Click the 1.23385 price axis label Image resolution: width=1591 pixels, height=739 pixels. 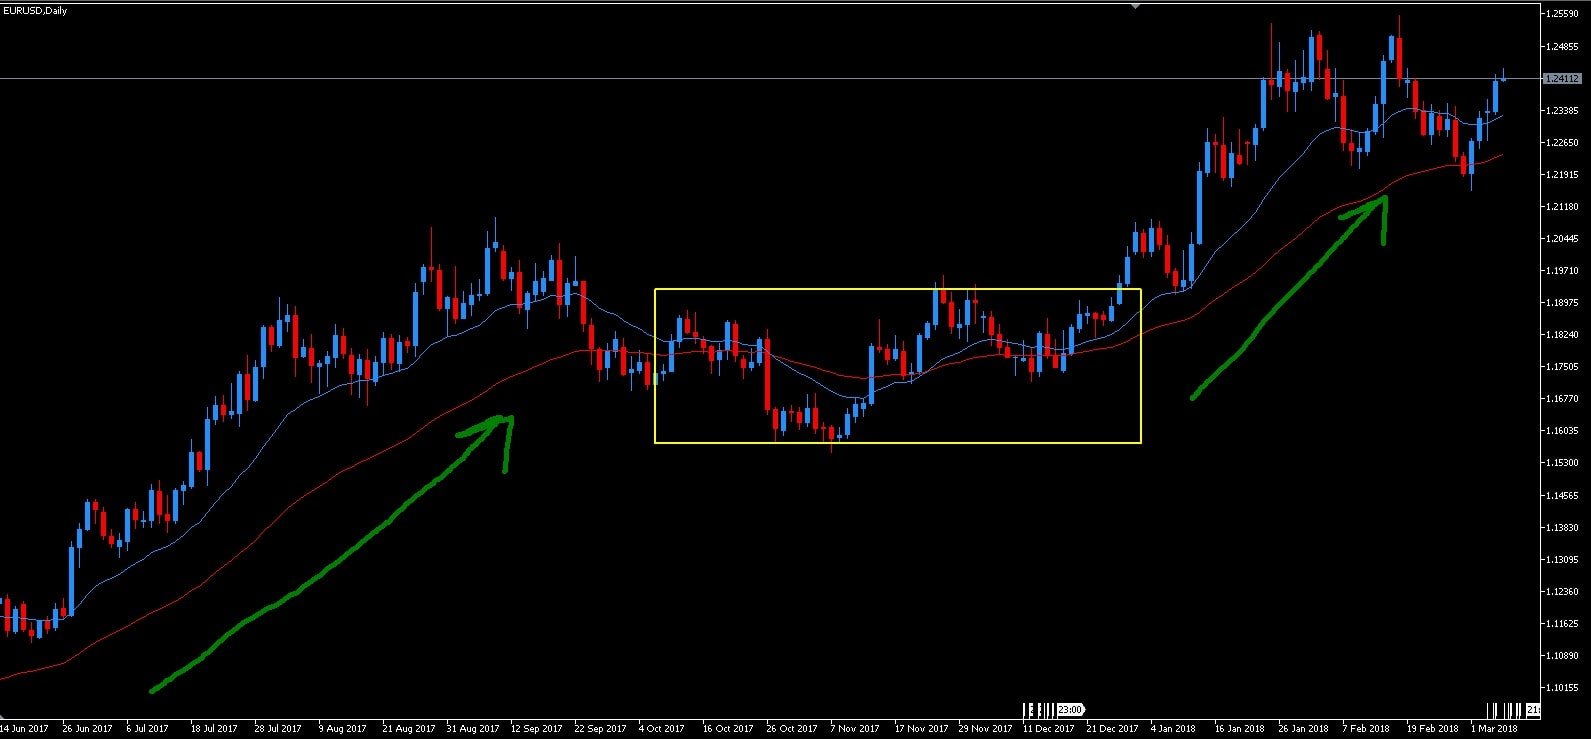point(1562,110)
